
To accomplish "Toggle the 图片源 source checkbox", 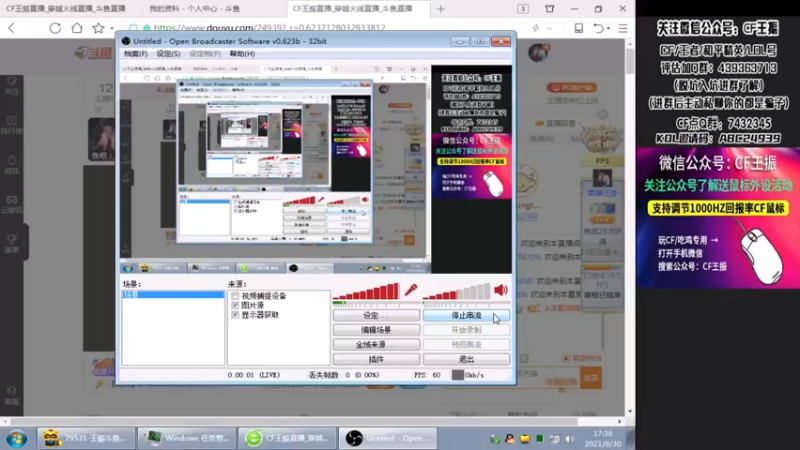I will pyautogui.click(x=235, y=305).
